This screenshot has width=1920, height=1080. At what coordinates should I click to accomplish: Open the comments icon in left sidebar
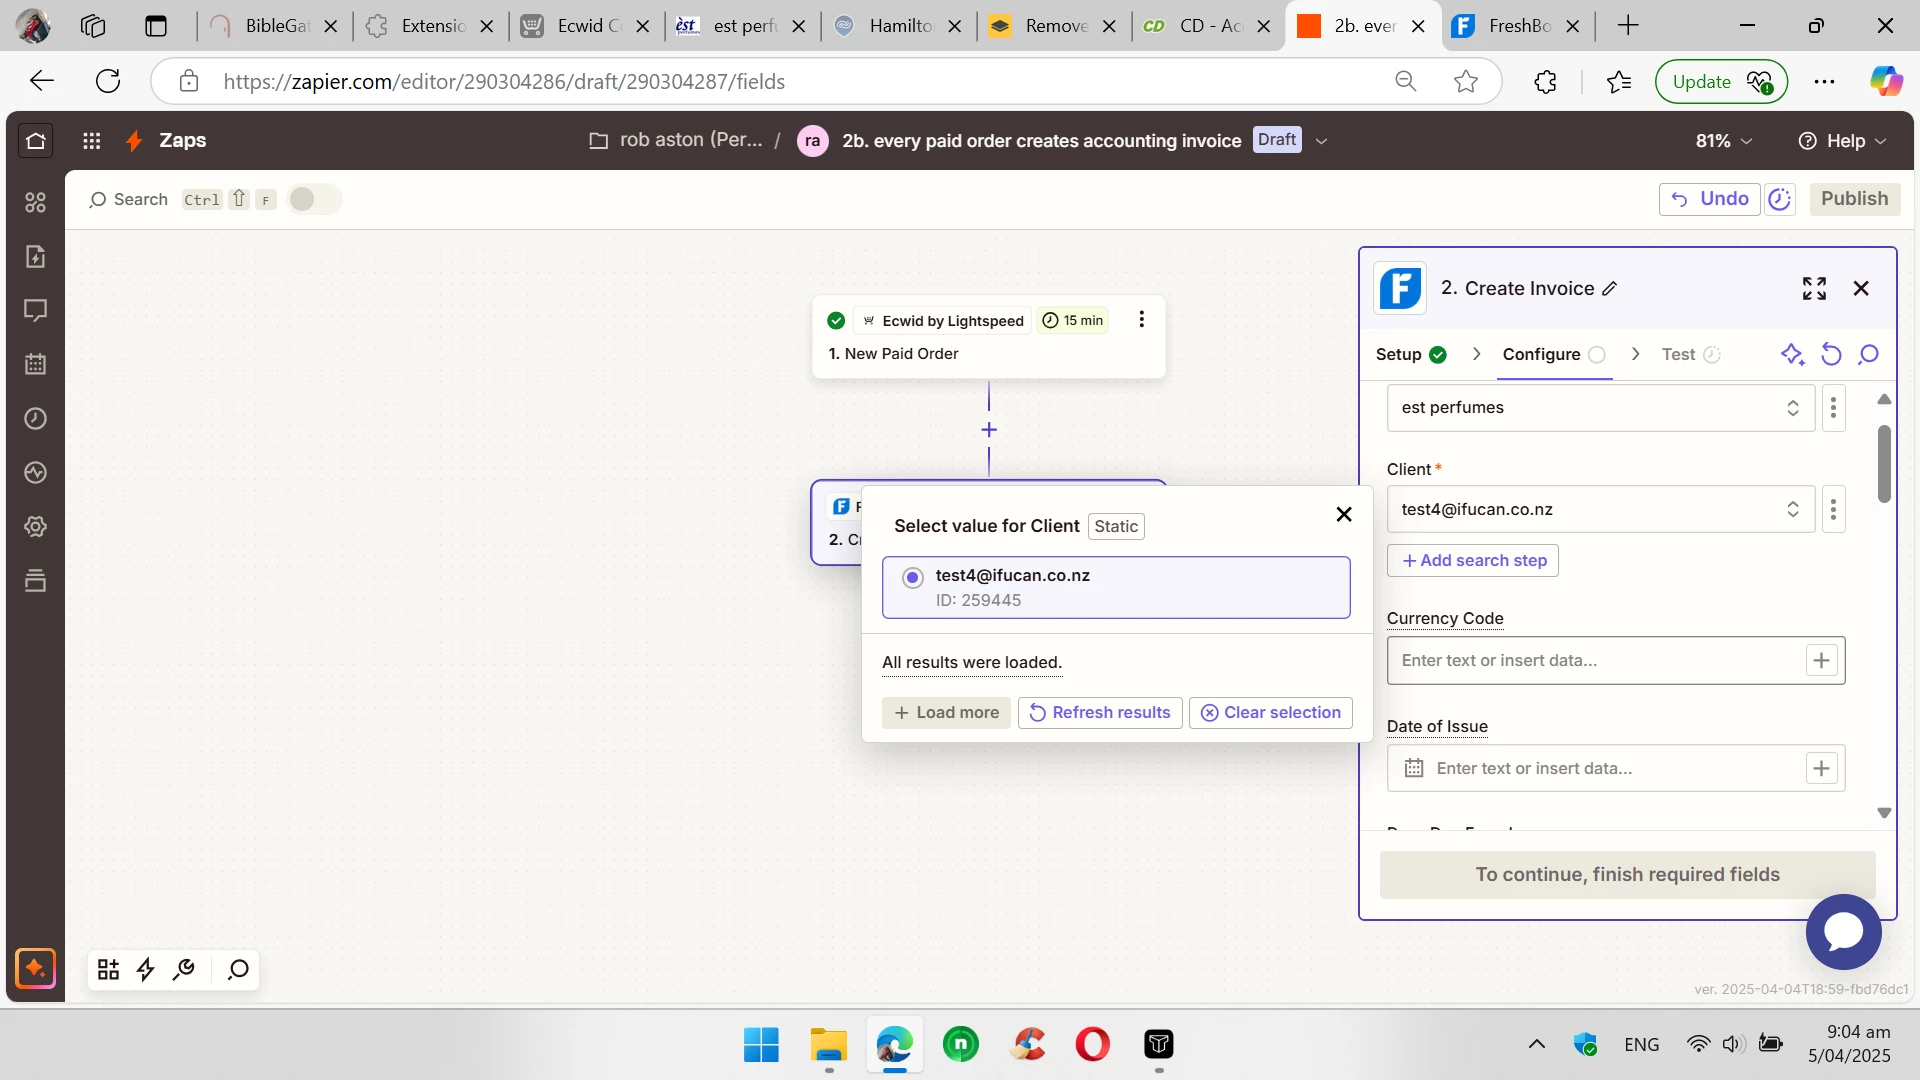point(35,311)
